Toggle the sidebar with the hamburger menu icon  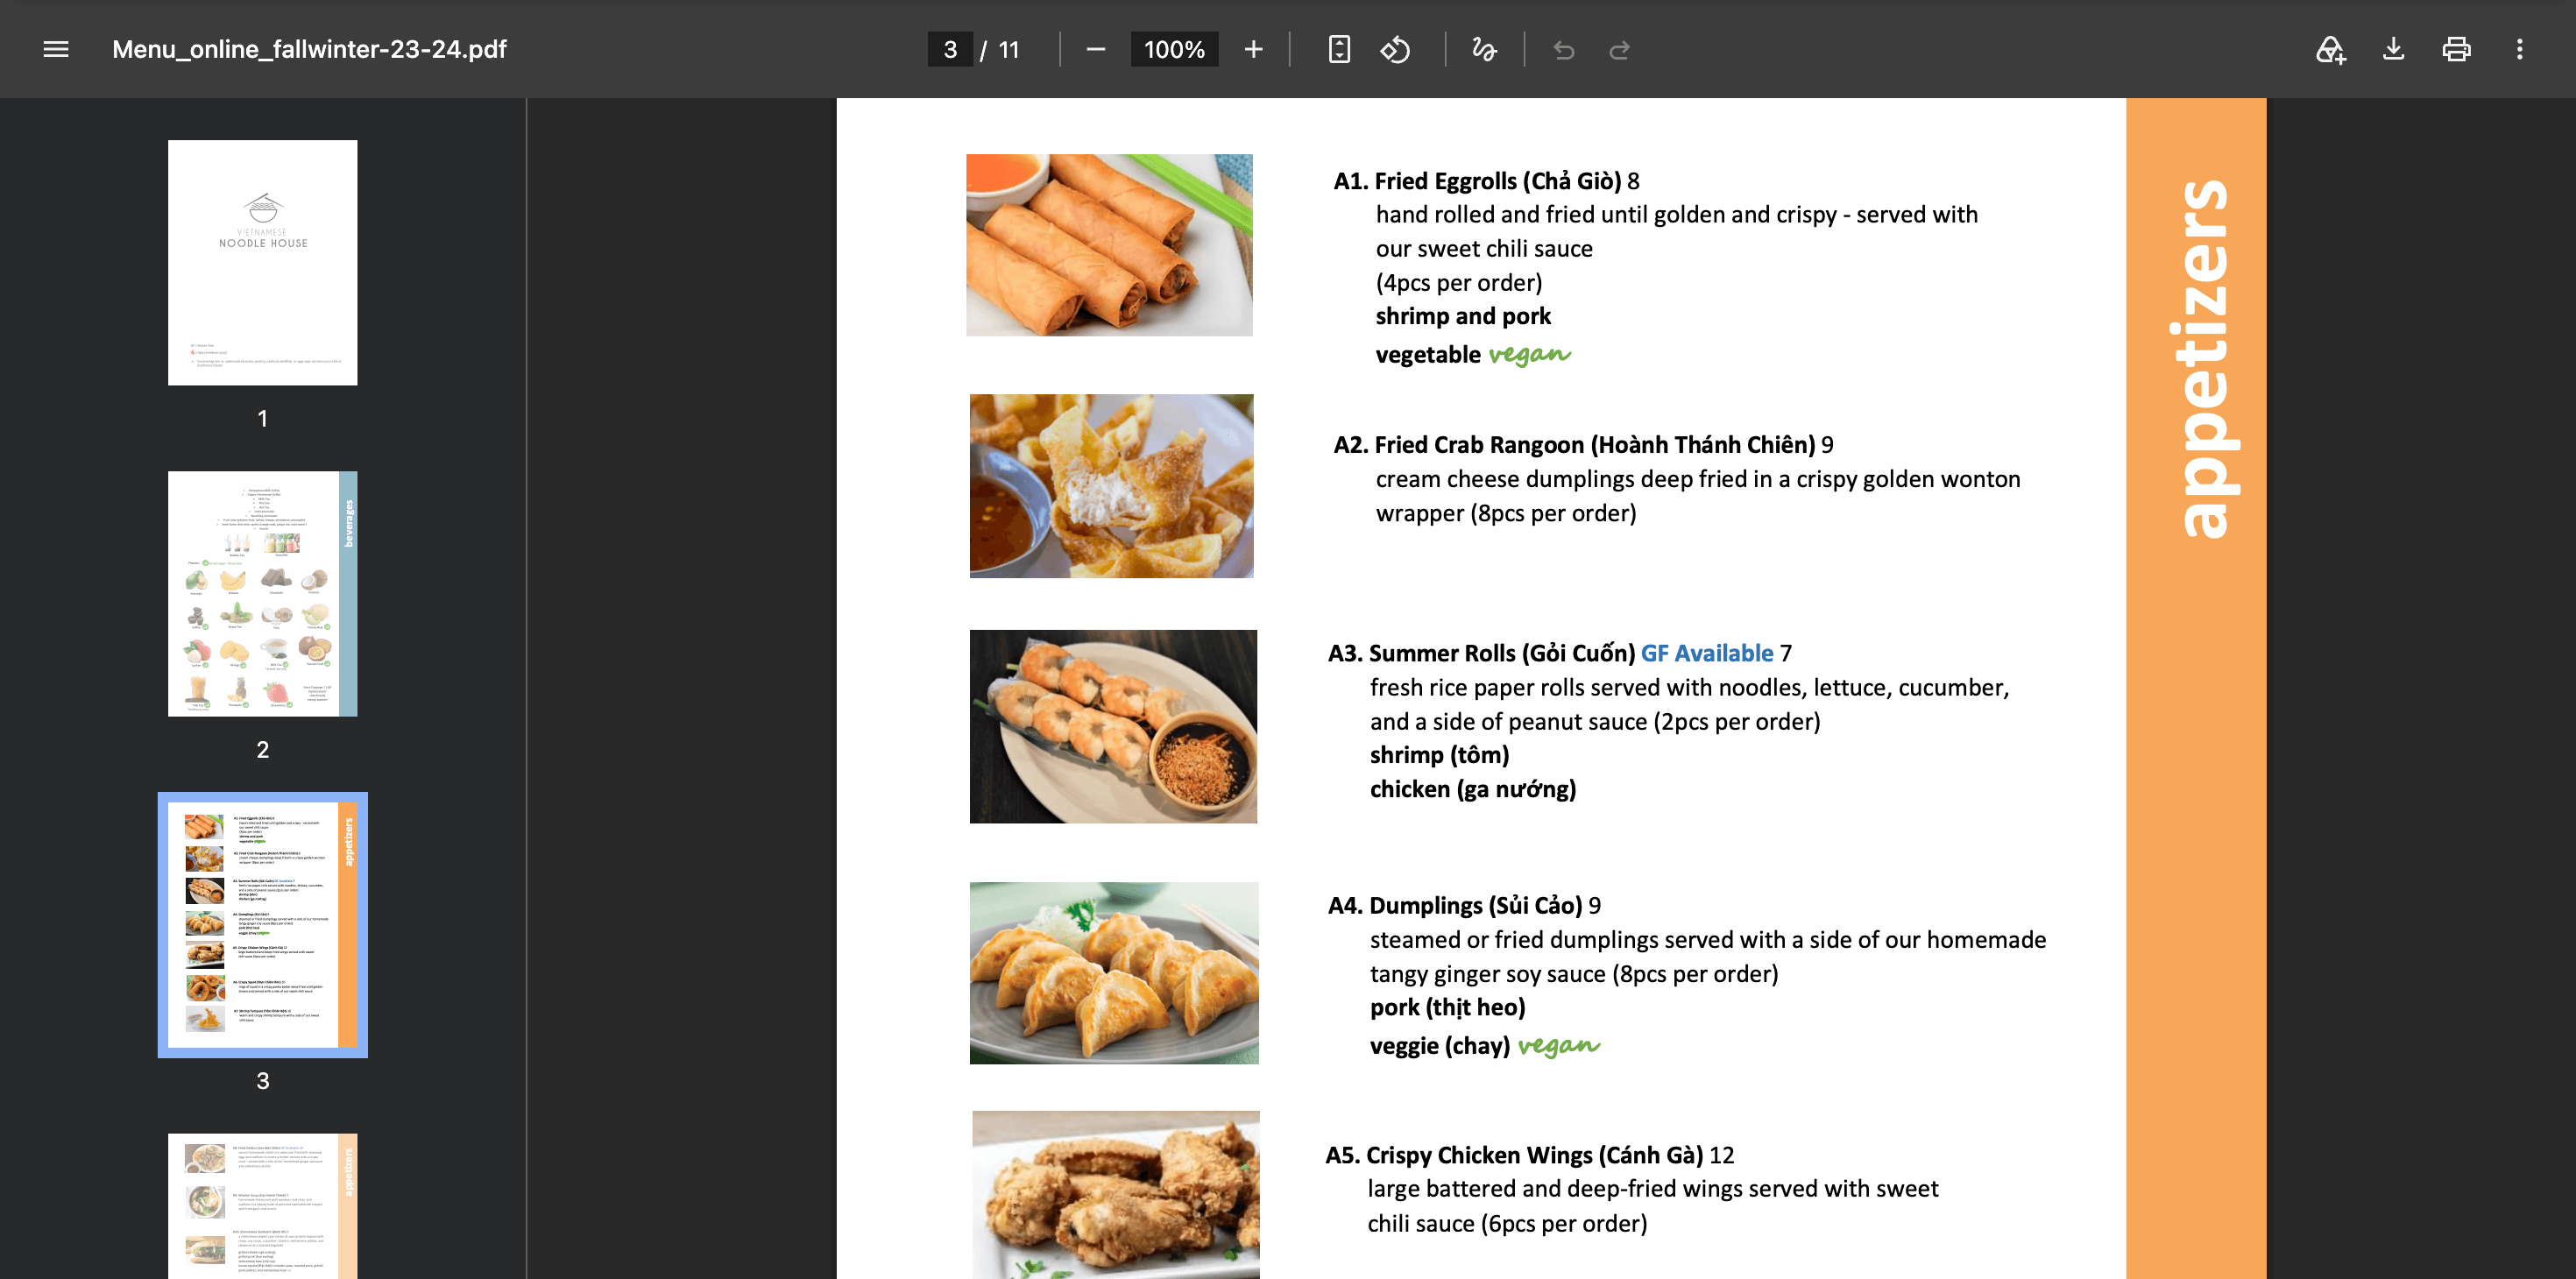click(x=56, y=49)
